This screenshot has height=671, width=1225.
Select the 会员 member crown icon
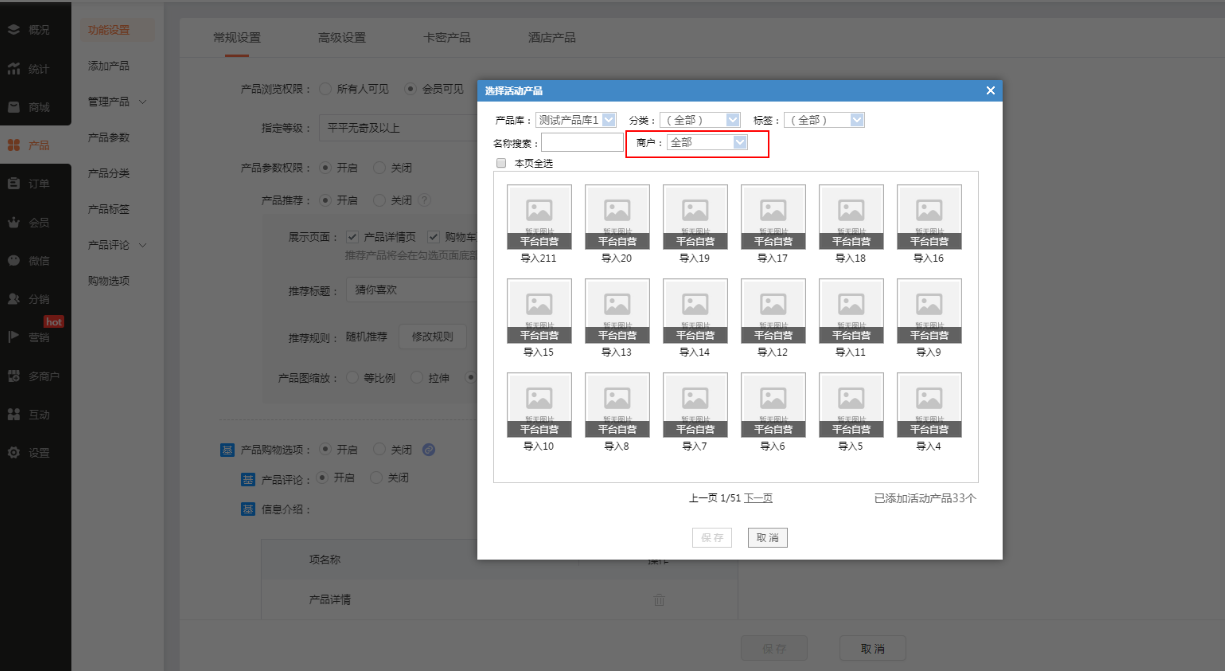[14, 222]
